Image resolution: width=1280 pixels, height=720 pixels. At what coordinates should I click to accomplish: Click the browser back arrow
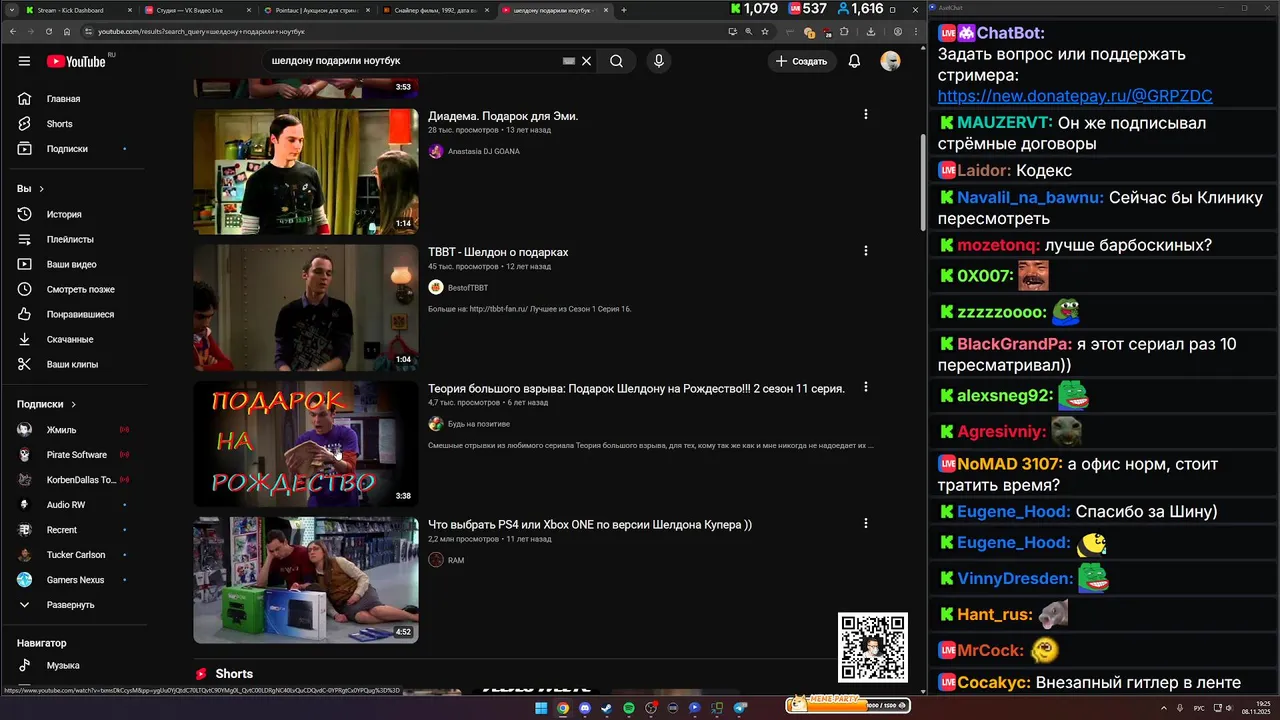[13, 32]
